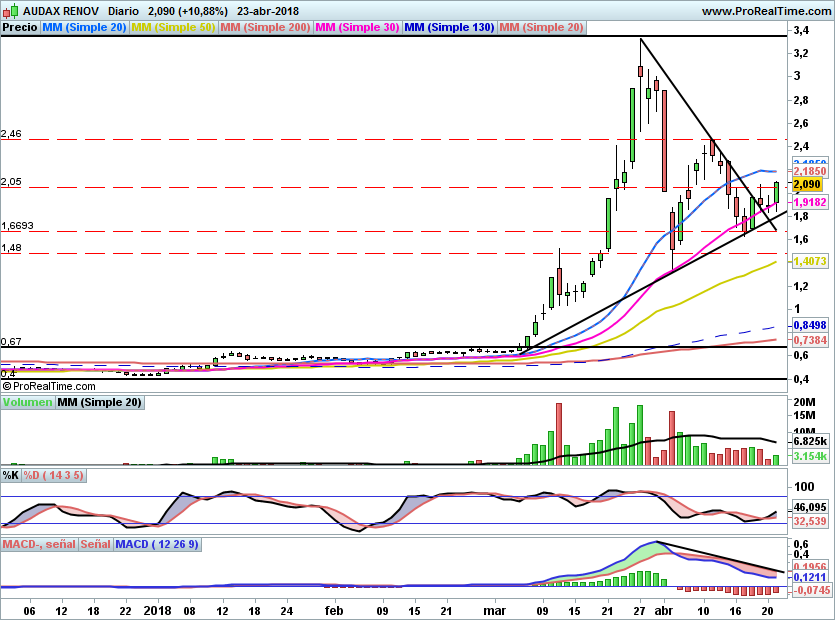Click the MM (Simple 130) indicator label

pos(449,28)
